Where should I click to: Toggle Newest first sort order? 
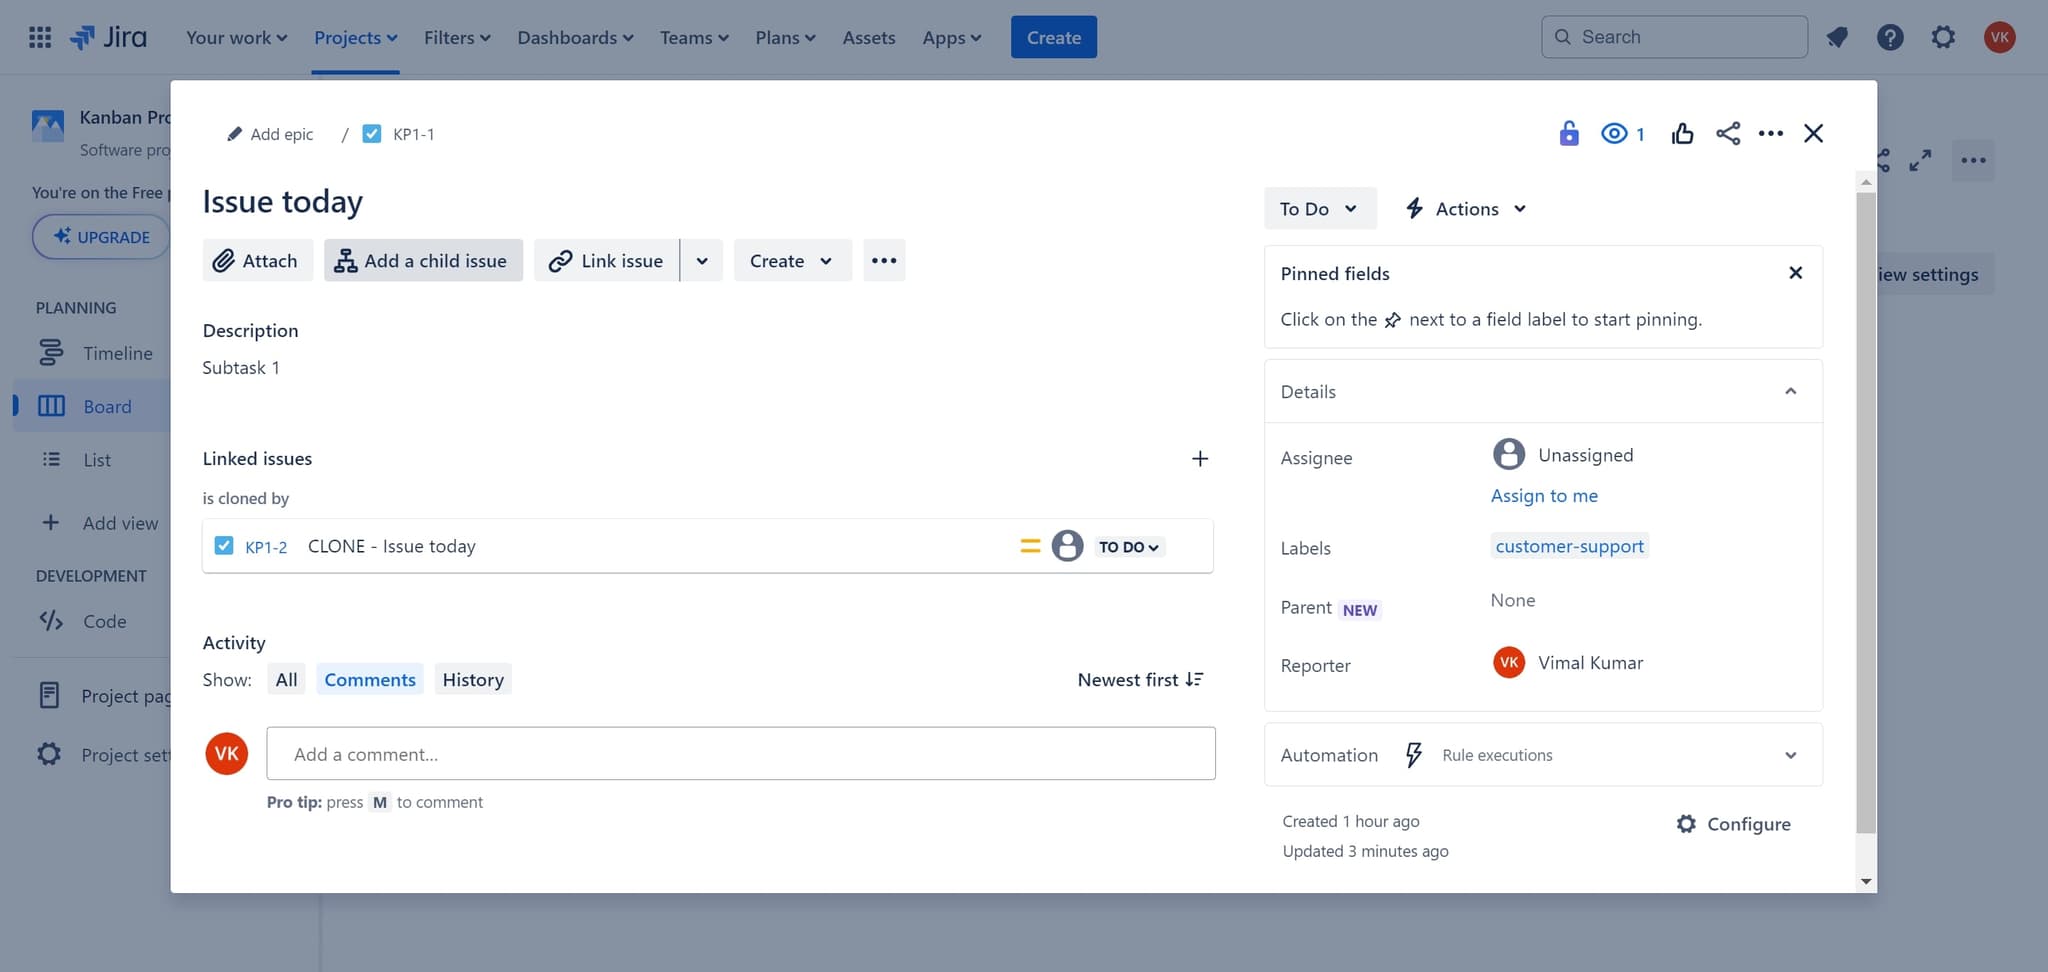1140,680
